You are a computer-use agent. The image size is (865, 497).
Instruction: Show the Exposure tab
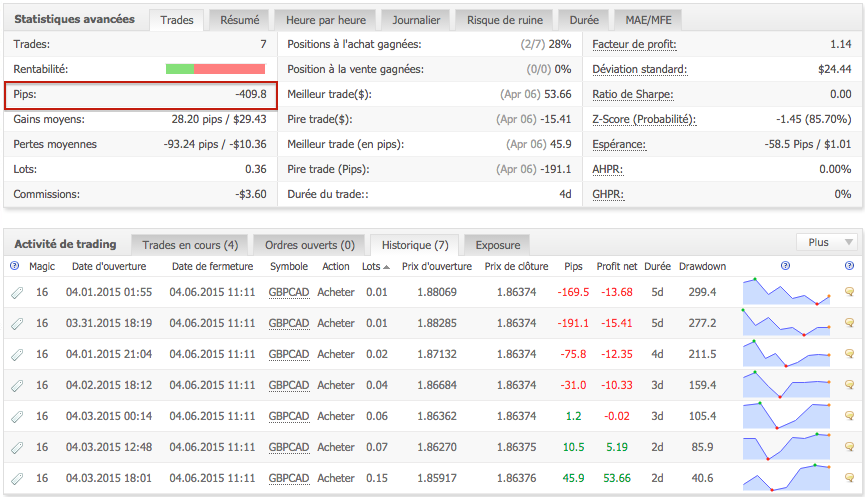497,244
